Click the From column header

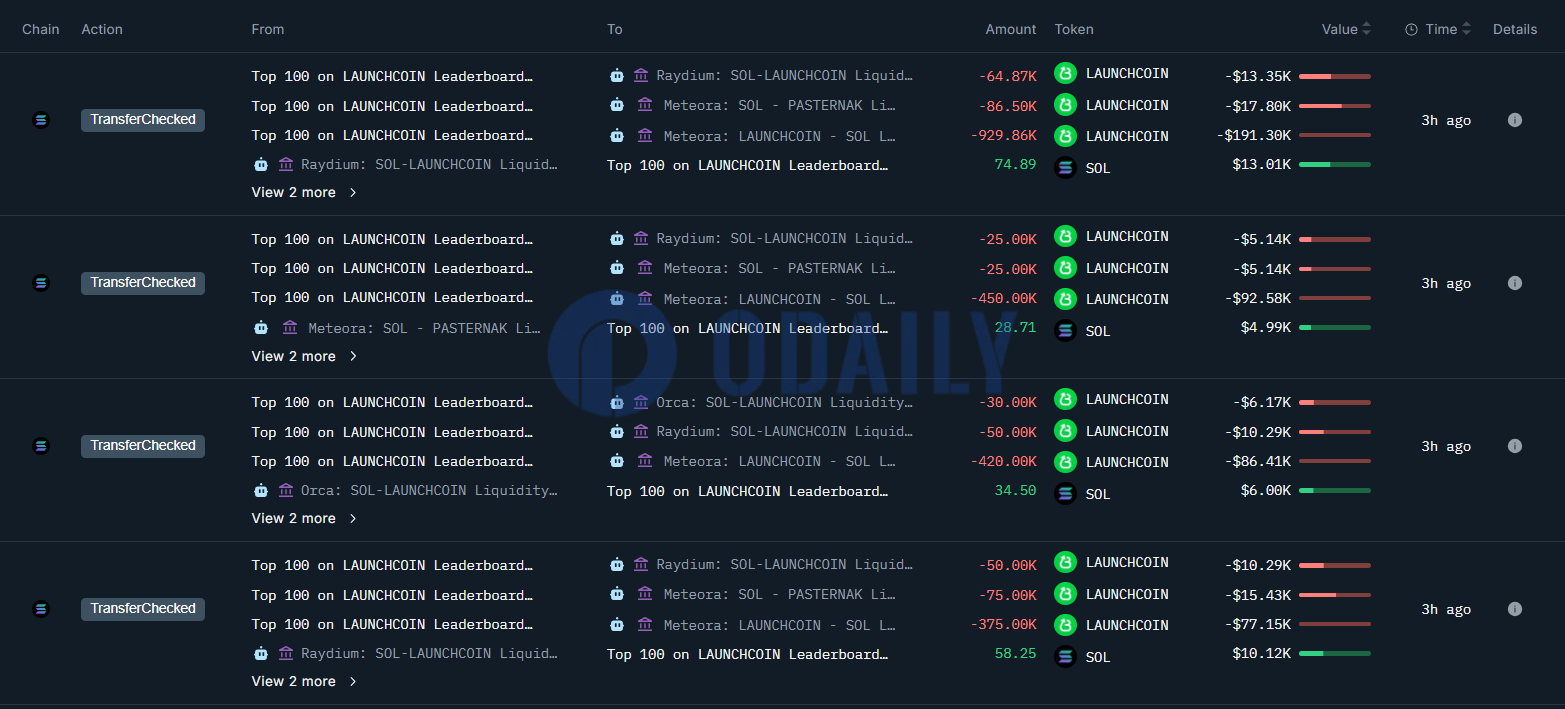tap(268, 29)
